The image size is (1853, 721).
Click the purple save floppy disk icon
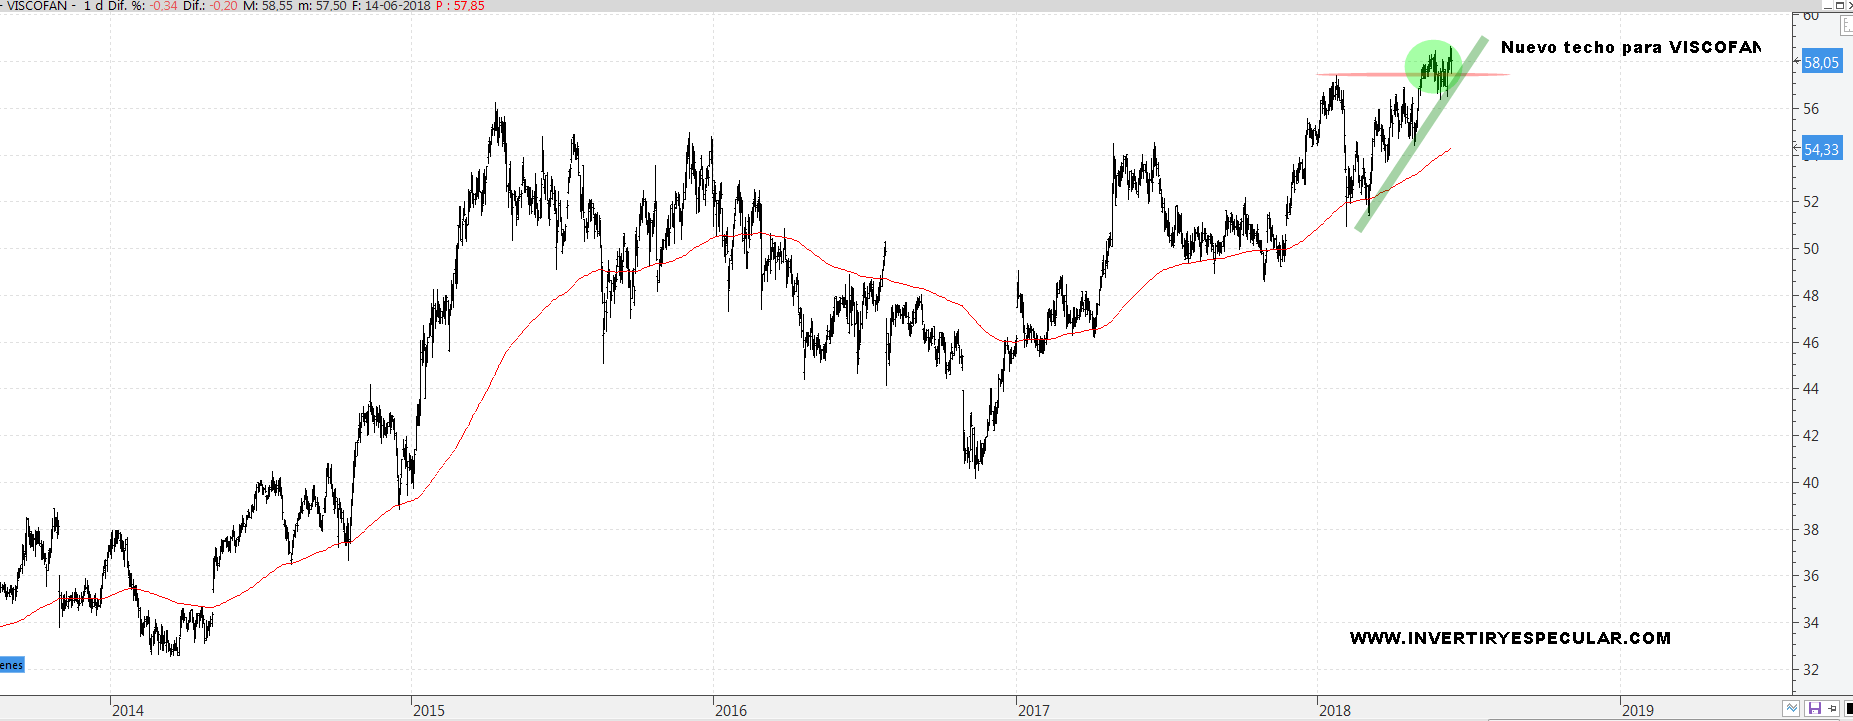point(1814,708)
